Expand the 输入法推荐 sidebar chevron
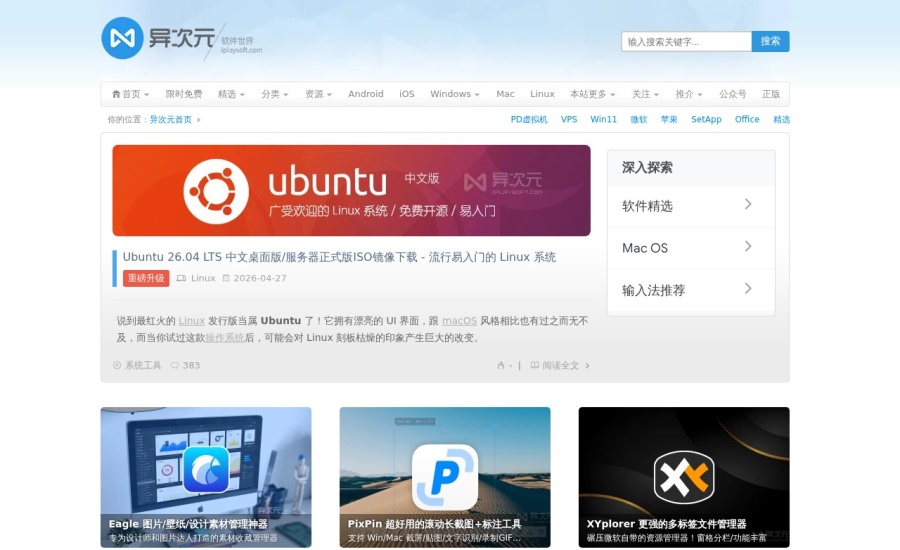Image resolution: width=900 pixels, height=550 pixels. click(748, 288)
